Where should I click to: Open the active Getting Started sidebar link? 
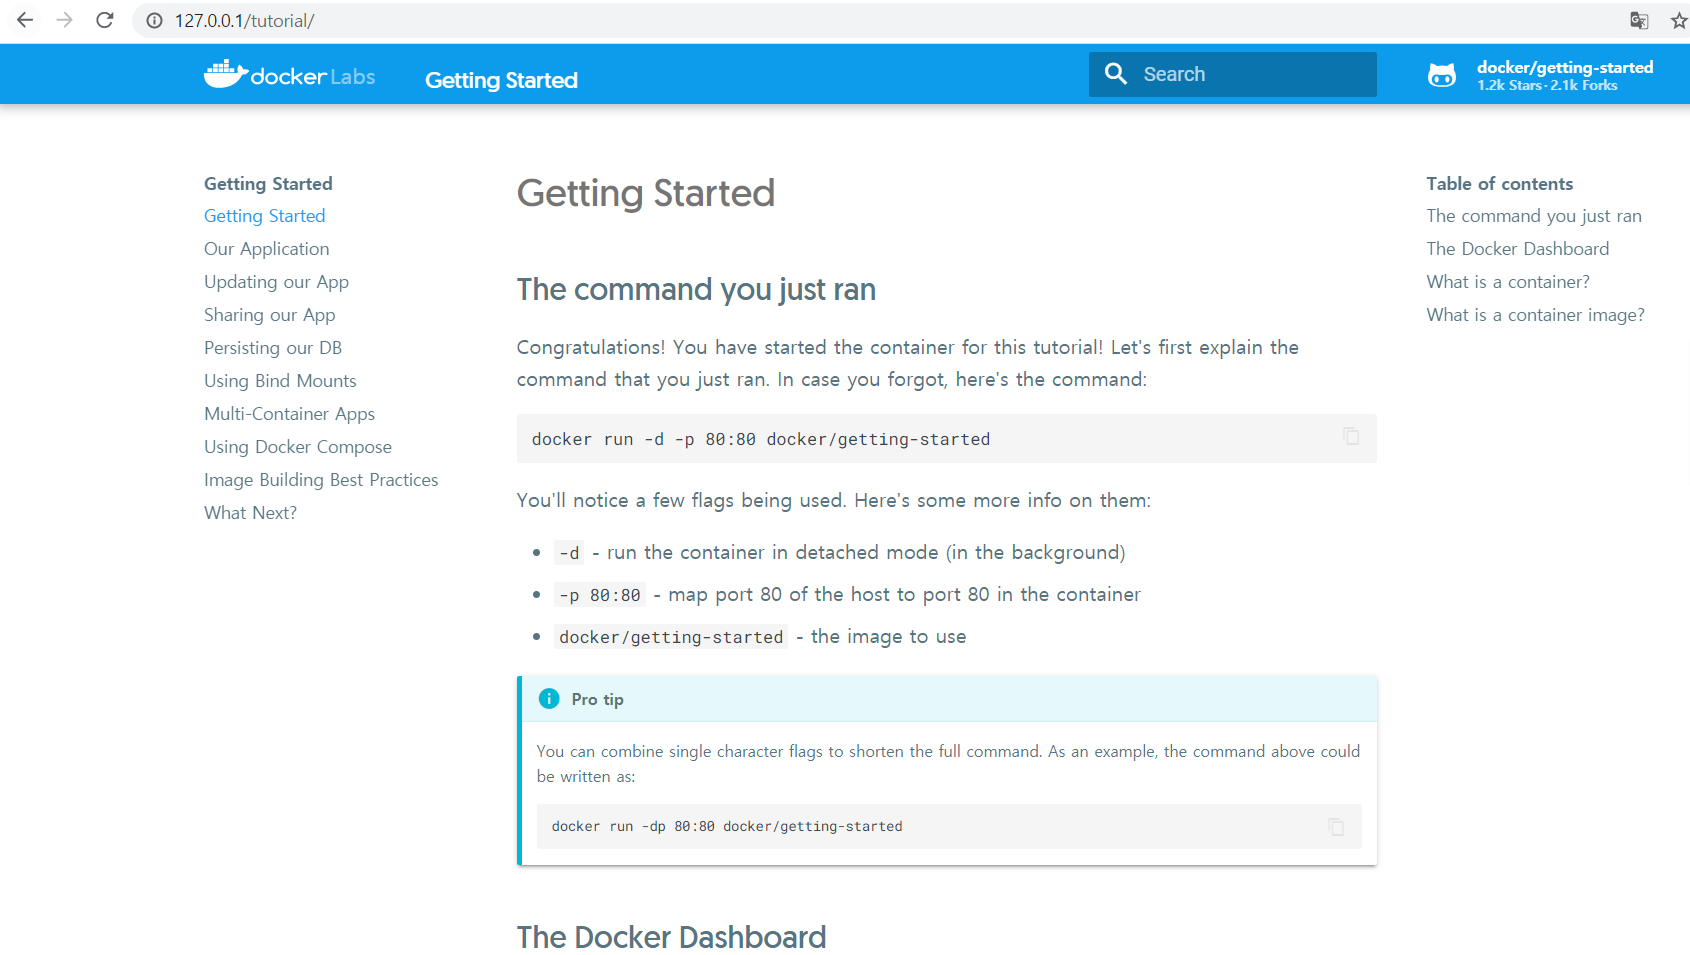pos(265,216)
